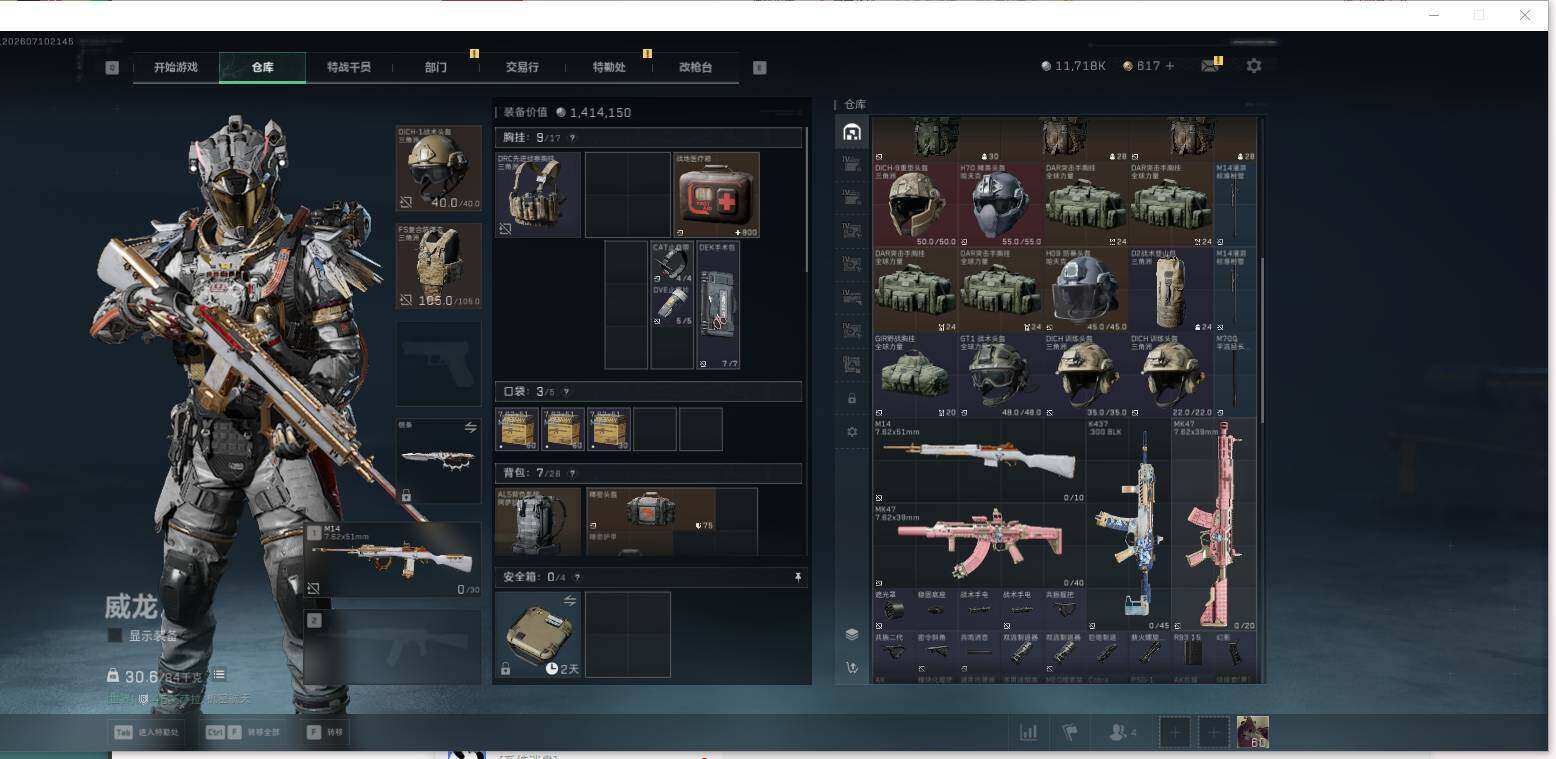Open the 改枪台 tab
1556x759 pixels.
click(x=695, y=67)
